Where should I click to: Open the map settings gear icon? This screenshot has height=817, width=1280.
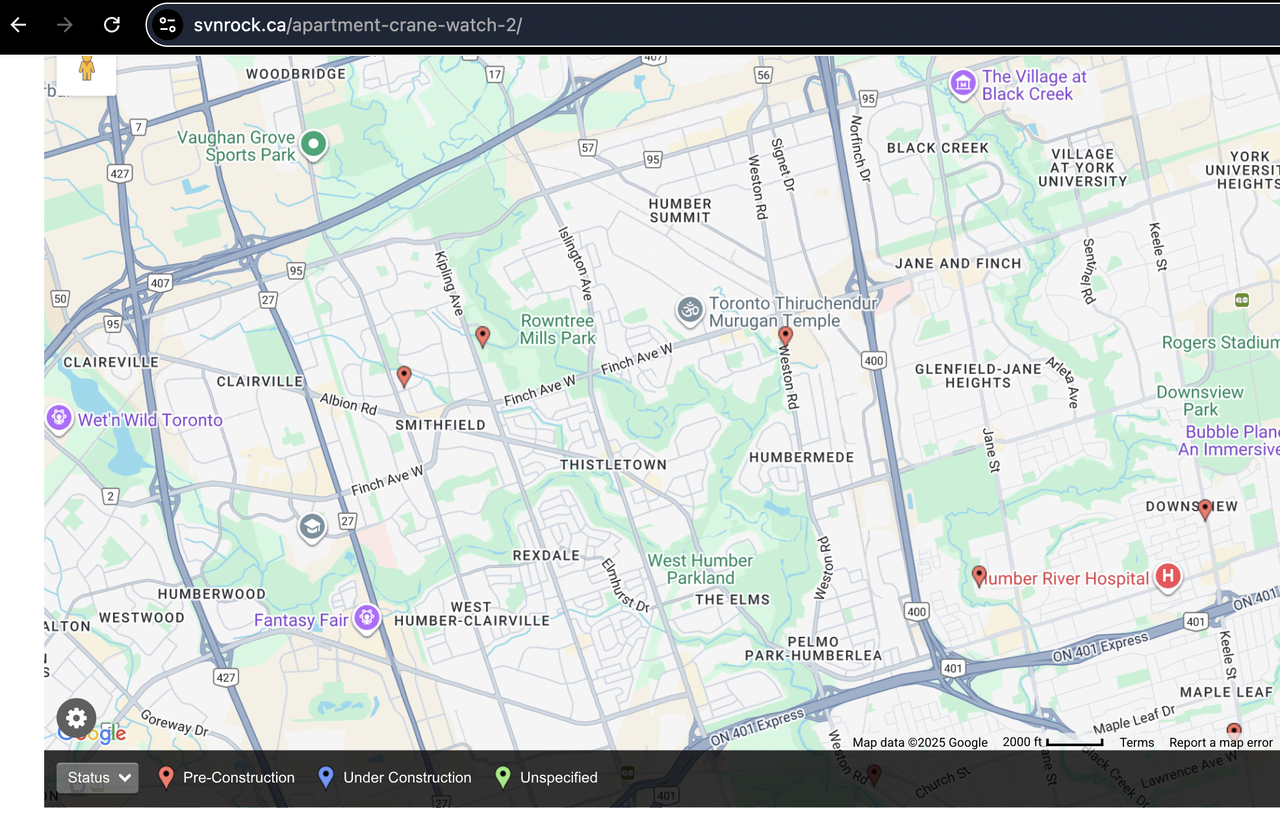pos(76,717)
